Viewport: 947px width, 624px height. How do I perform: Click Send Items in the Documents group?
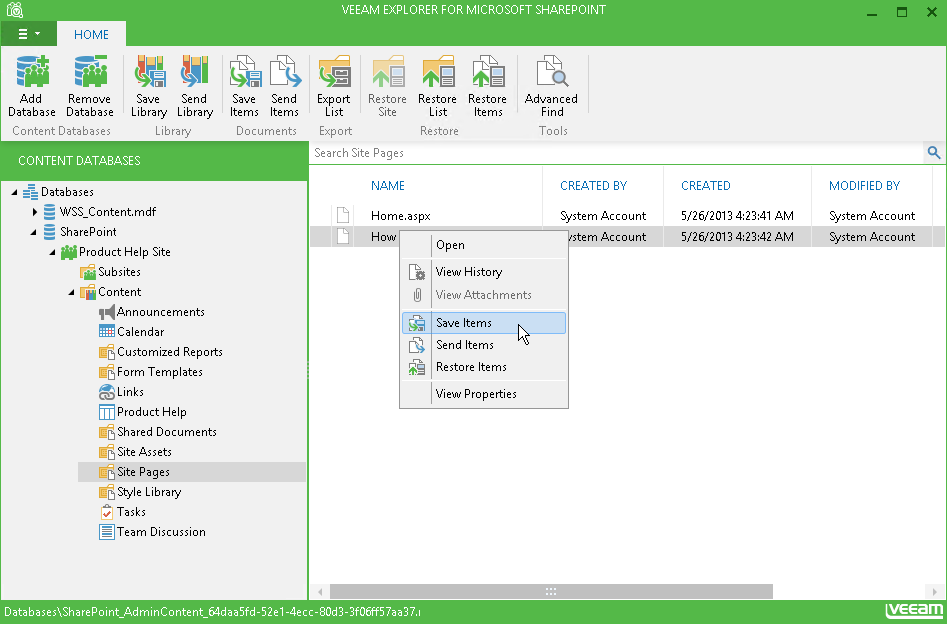(284, 86)
